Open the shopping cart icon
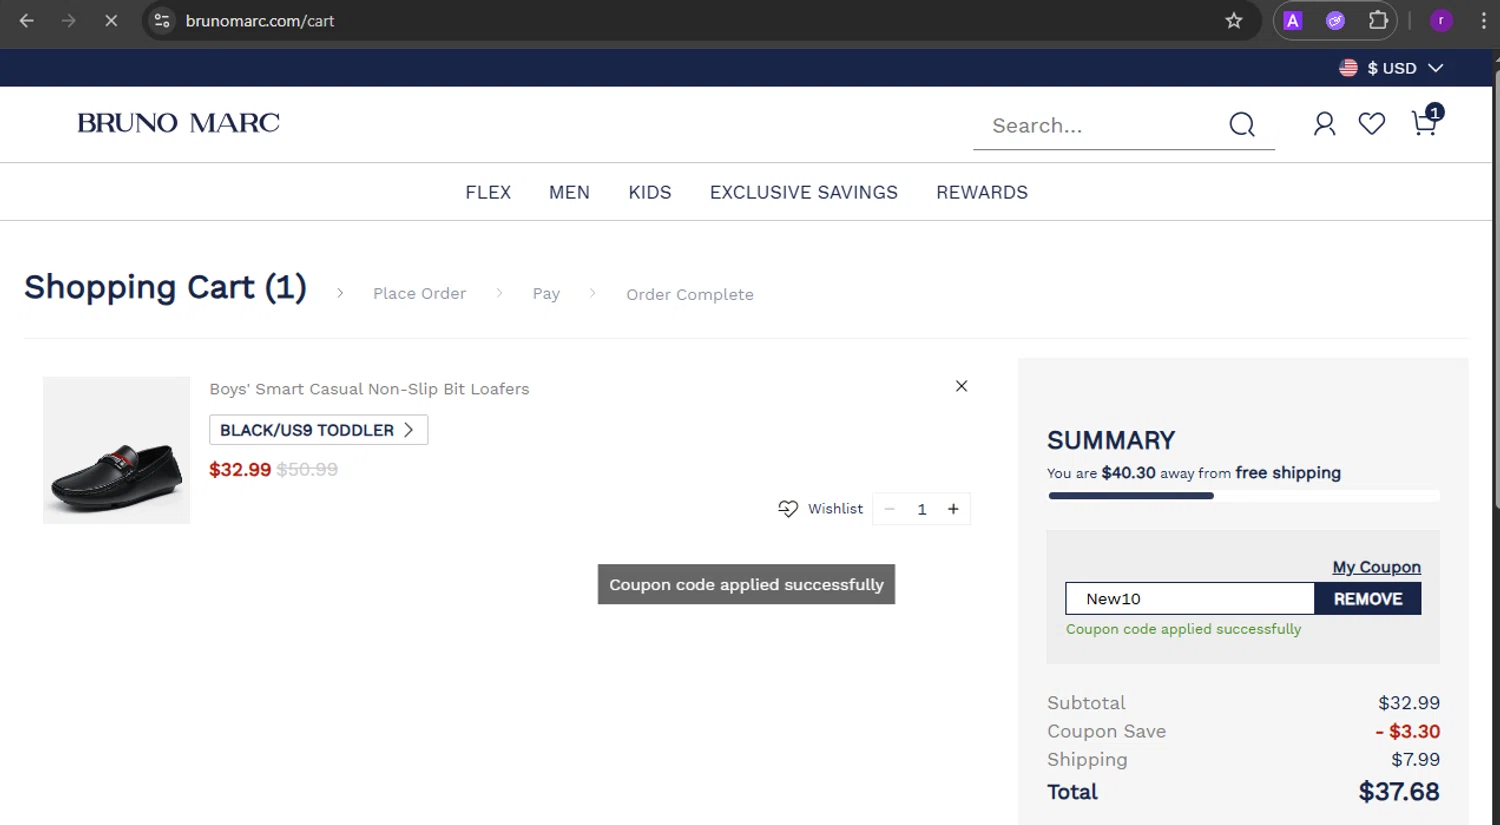 tap(1426, 121)
